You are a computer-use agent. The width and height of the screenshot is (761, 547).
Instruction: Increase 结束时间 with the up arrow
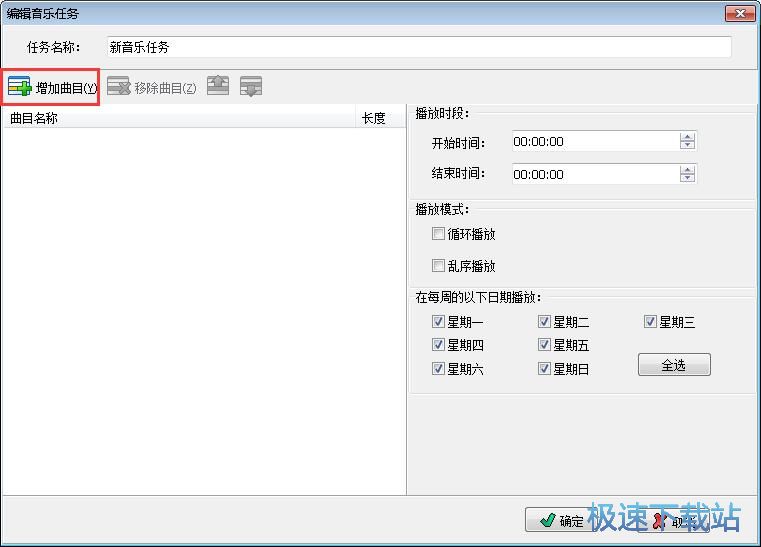coord(687,169)
